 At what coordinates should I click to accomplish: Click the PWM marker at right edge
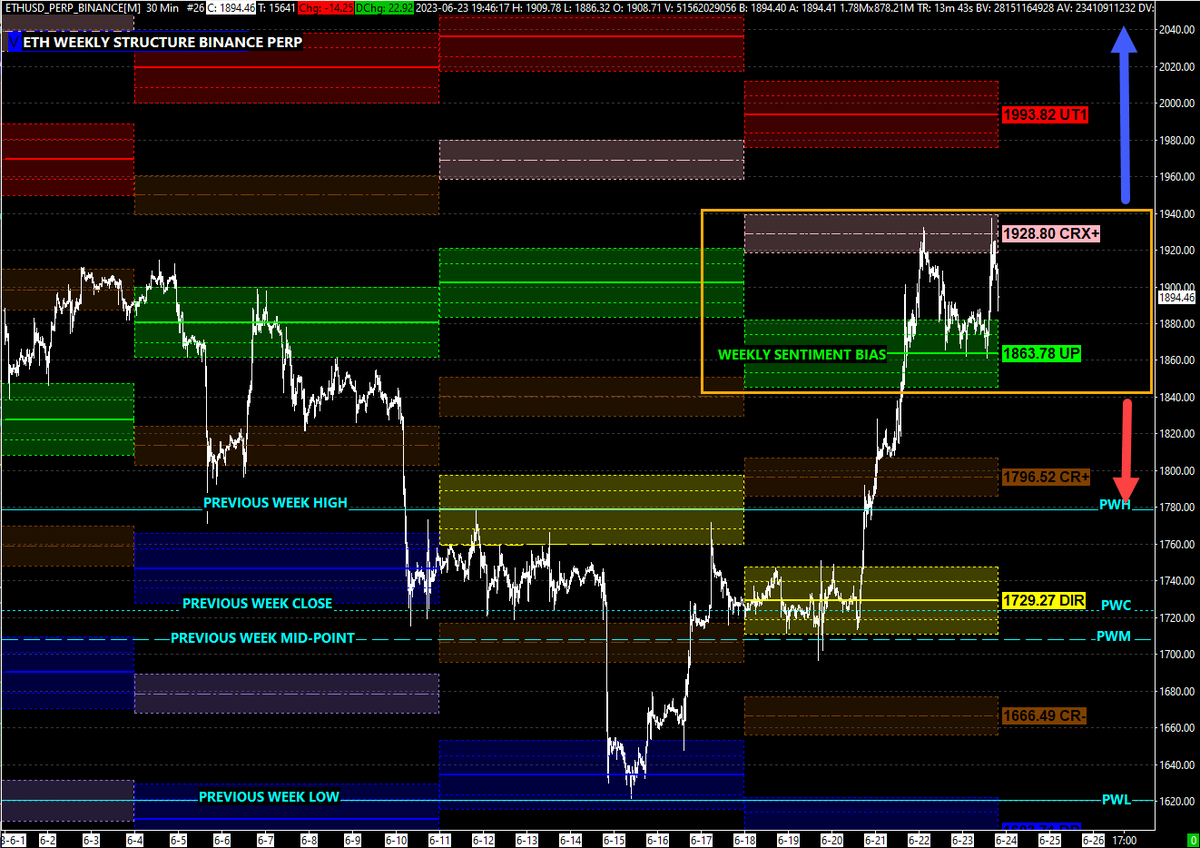pyautogui.click(x=1113, y=636)
